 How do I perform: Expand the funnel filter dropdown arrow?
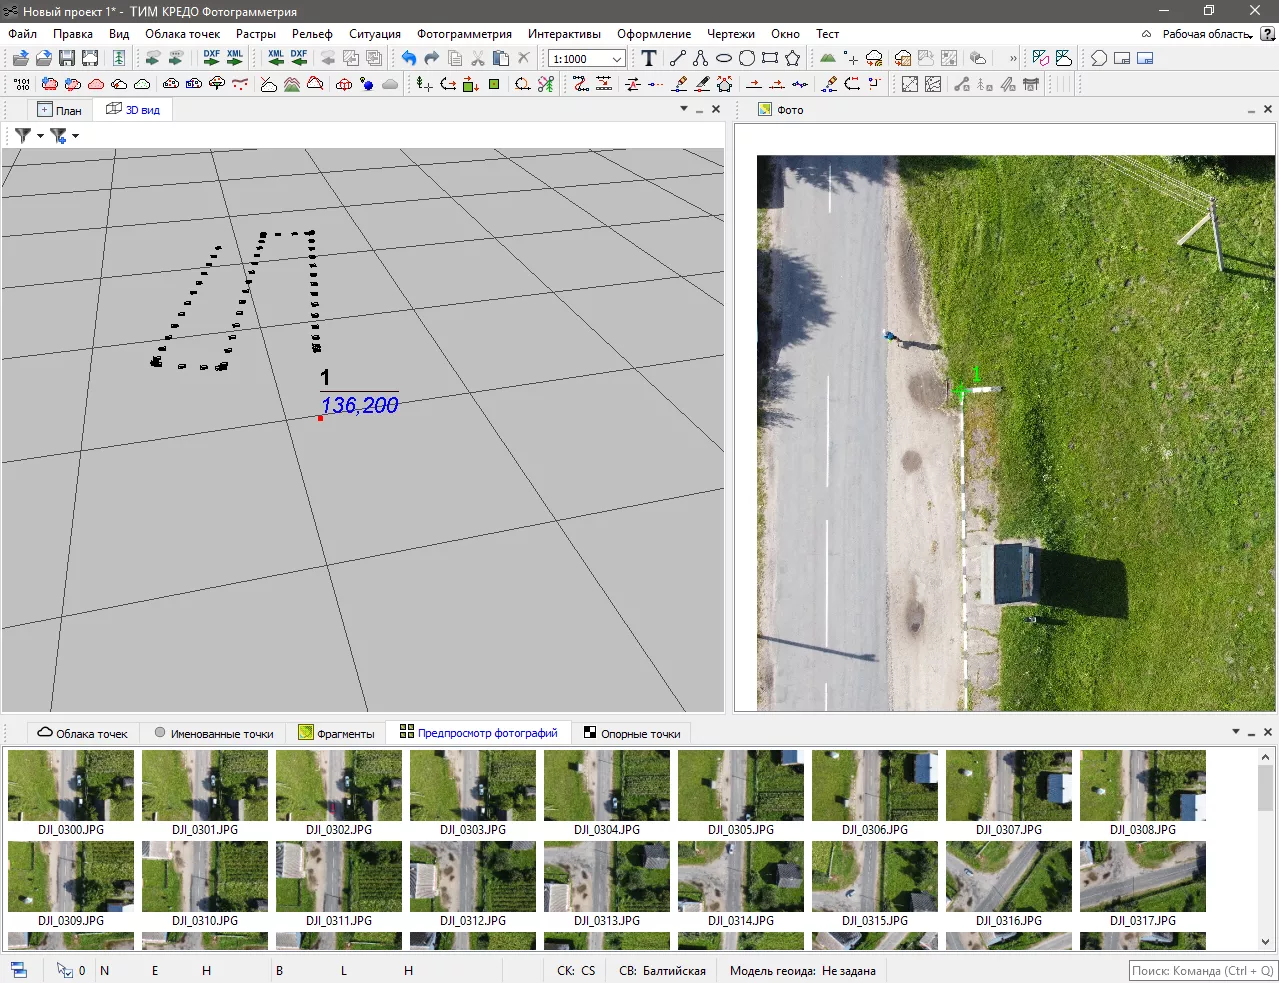(x=40, y=136)
